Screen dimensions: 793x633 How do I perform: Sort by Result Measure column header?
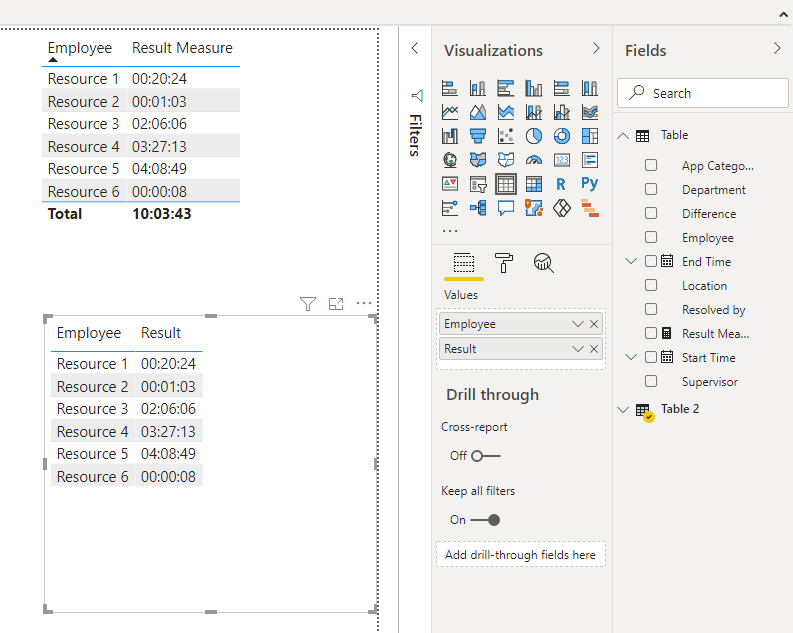[182, 48]
